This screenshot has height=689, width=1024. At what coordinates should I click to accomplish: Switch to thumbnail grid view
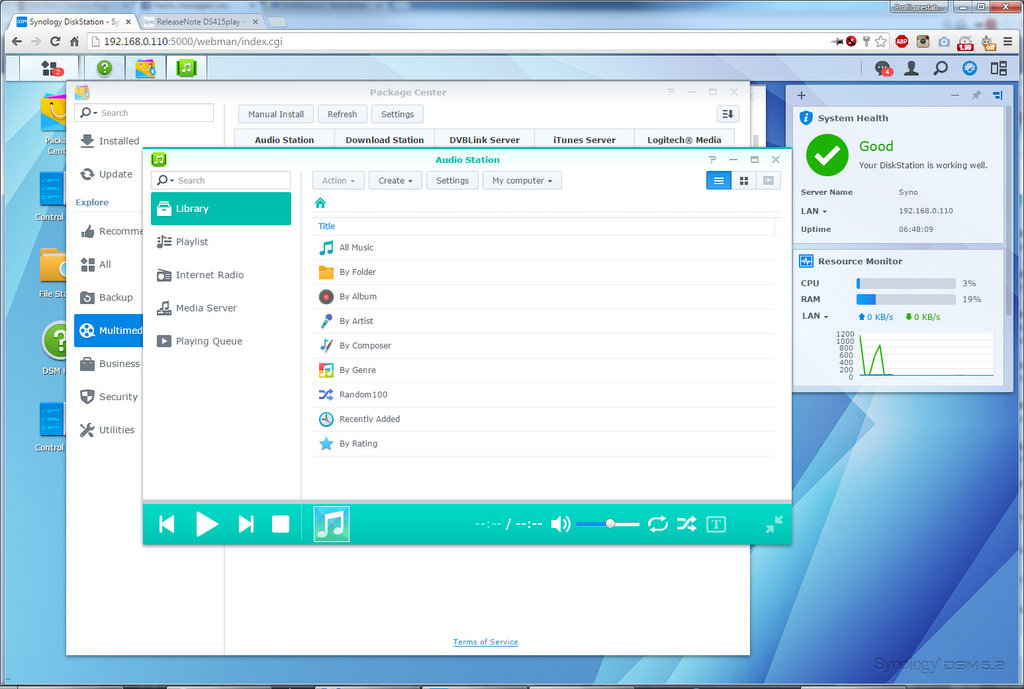744,181
